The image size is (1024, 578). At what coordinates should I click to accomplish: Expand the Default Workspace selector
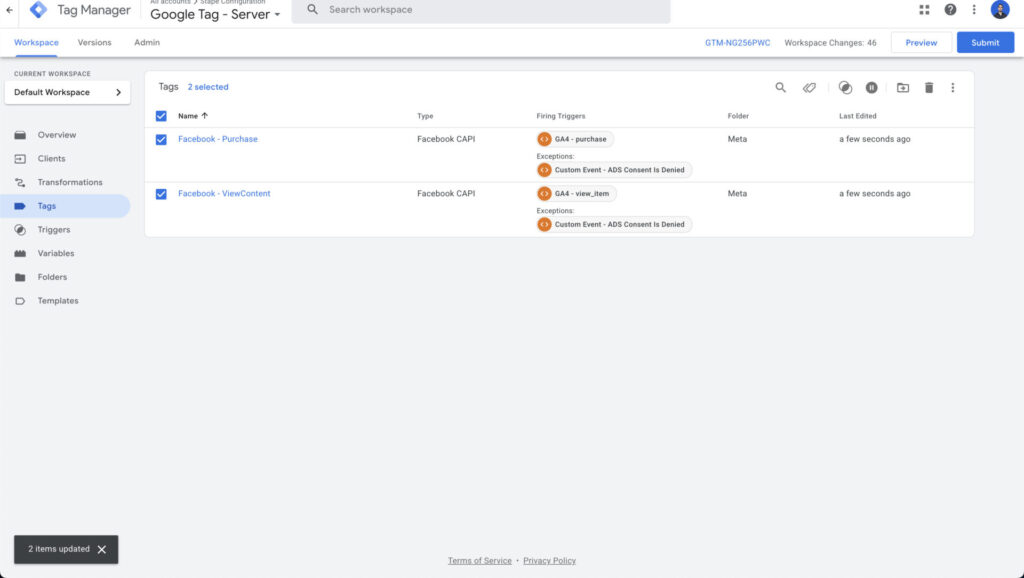[x=68, y=93]
